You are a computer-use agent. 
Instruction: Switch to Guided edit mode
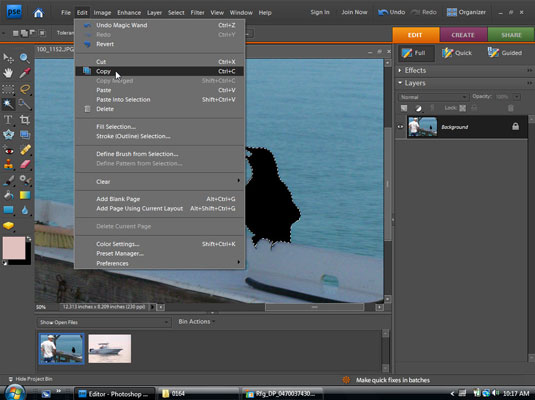coord(505,53)
